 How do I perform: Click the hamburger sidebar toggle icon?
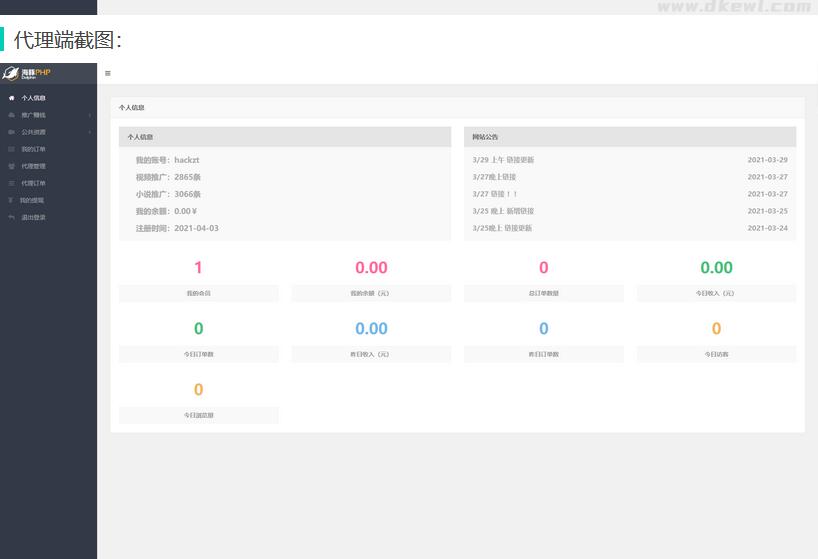click(x=108, y=73)
